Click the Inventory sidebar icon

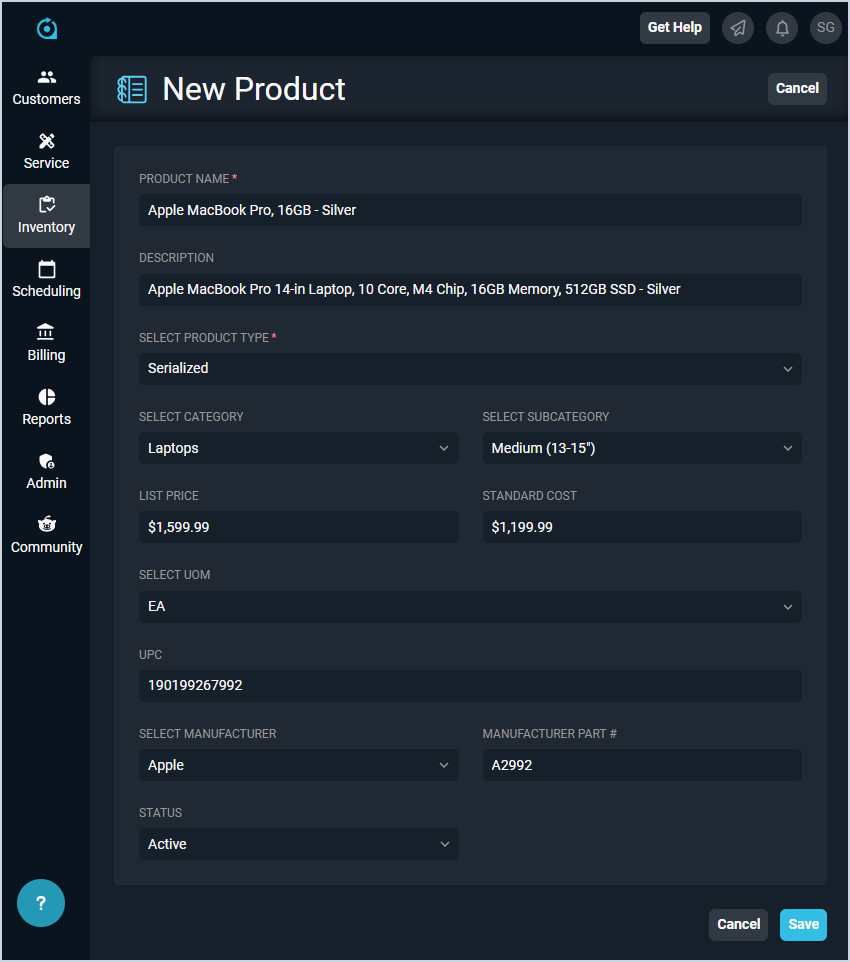[46, 214]
